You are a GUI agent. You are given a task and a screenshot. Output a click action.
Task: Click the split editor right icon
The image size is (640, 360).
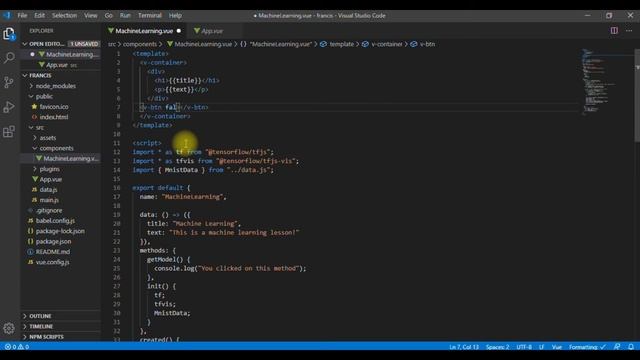point(614,31)
